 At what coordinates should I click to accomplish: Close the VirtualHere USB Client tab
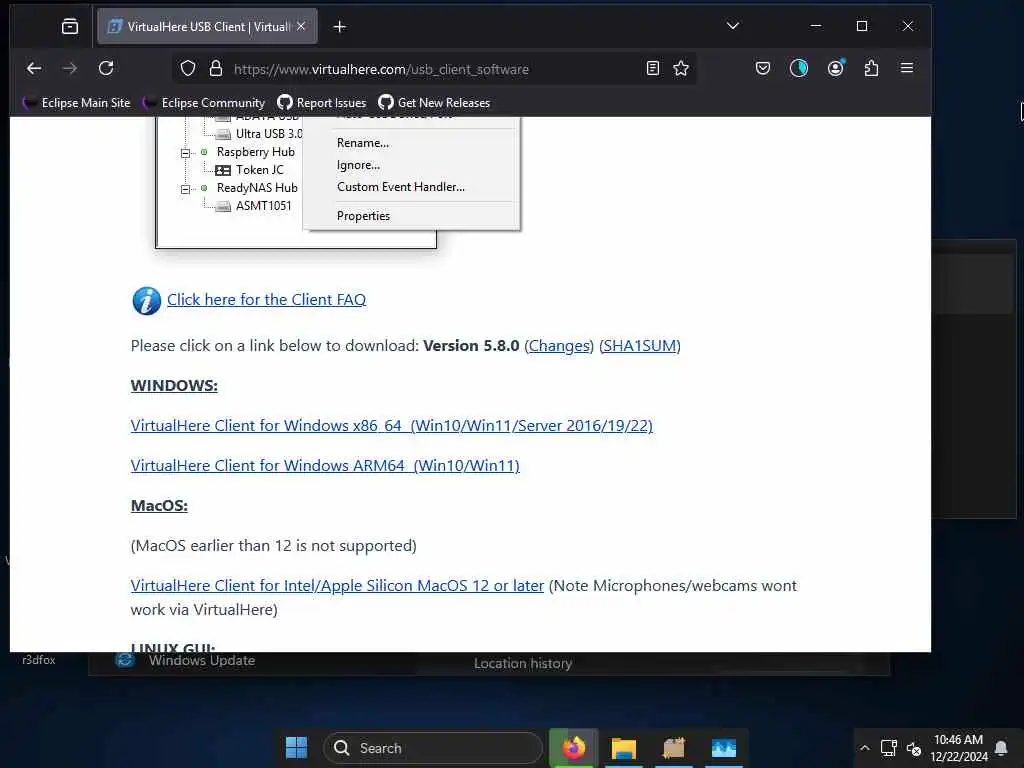click(x=301, y=26)
